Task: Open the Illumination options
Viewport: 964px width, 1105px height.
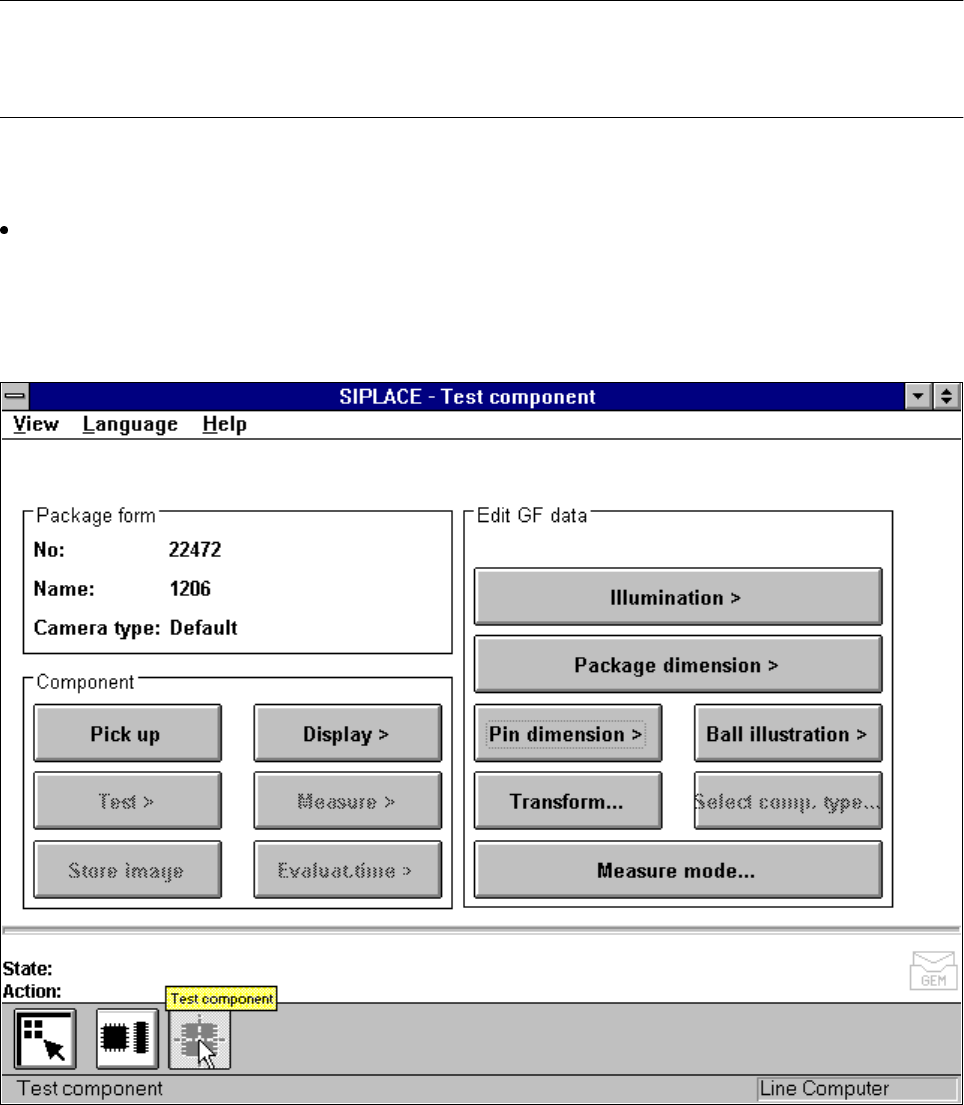Action: pyautogui.click(x=678, y=597)
